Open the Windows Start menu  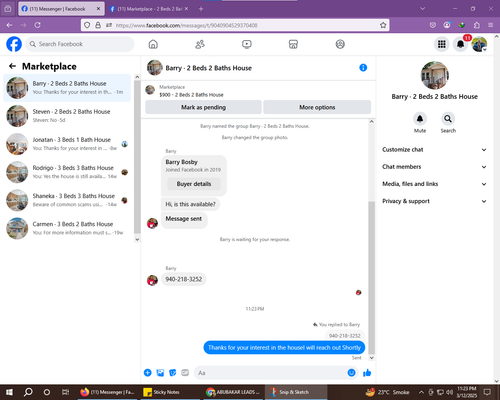[x=9, y=392]
